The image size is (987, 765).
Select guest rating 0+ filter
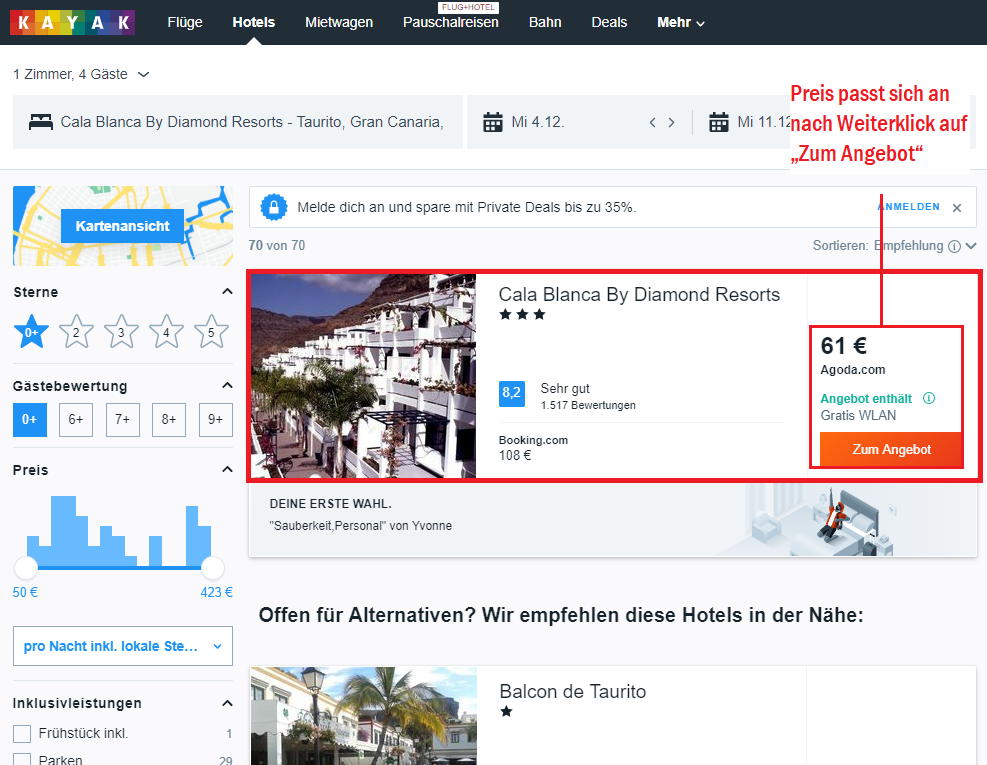[x=30, y=419]
